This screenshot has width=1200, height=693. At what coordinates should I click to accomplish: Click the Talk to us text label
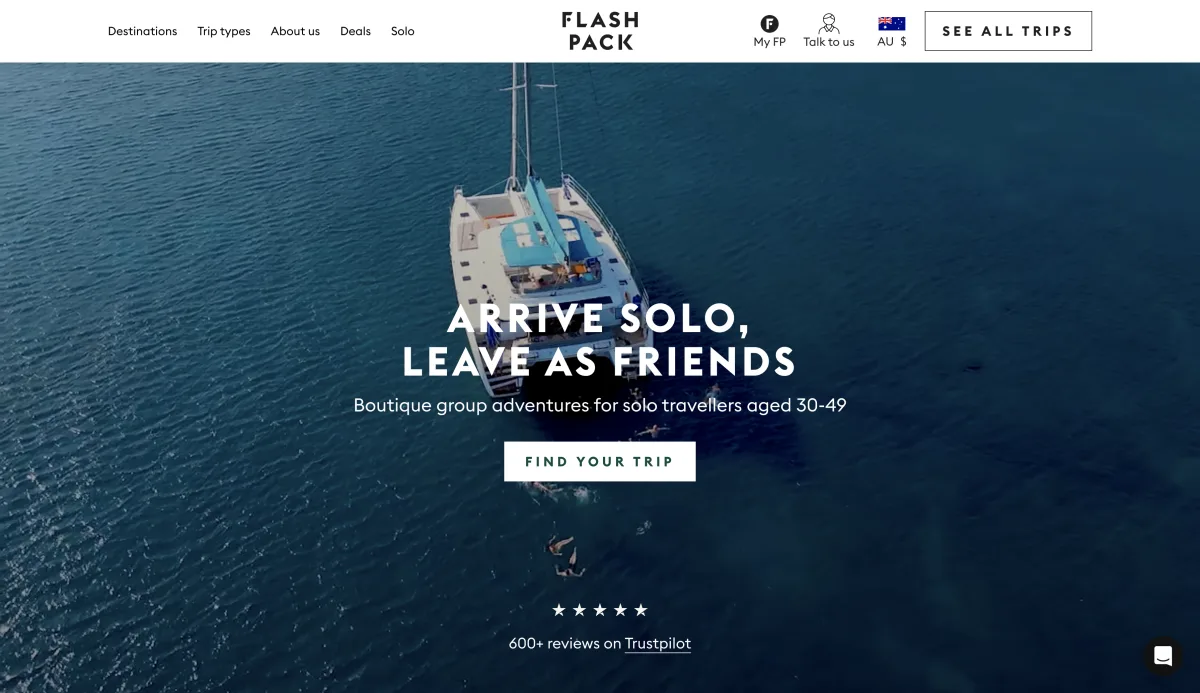click(829, 42)
